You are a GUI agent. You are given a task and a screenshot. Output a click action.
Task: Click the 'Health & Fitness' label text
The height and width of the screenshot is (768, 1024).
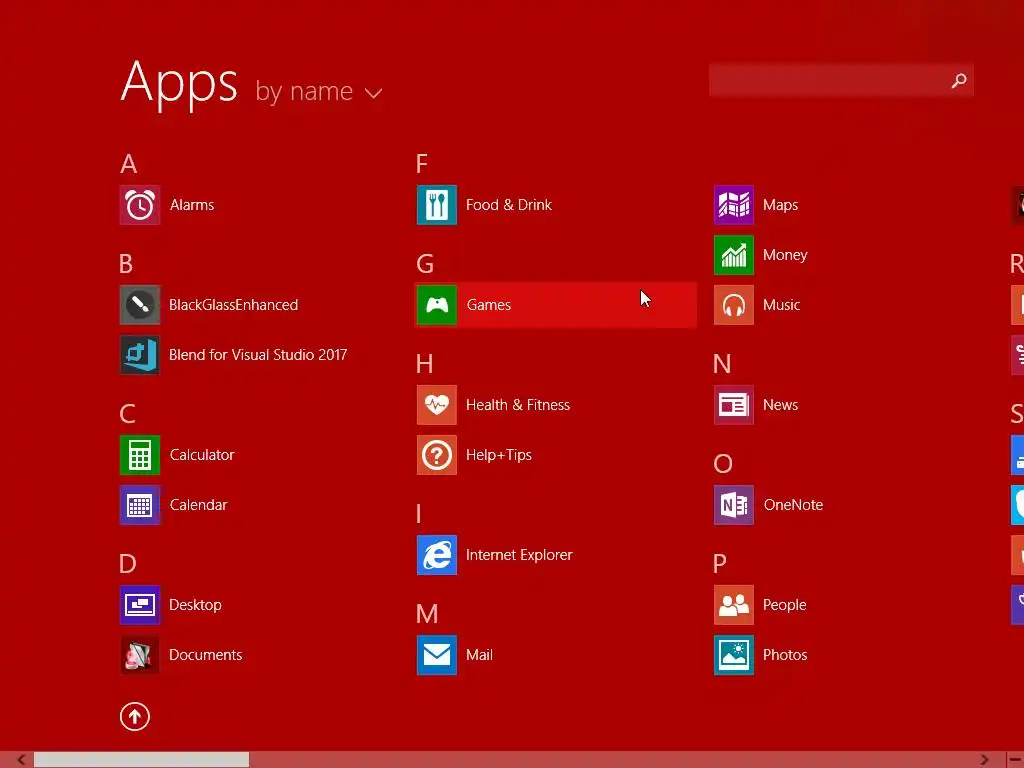518,405
